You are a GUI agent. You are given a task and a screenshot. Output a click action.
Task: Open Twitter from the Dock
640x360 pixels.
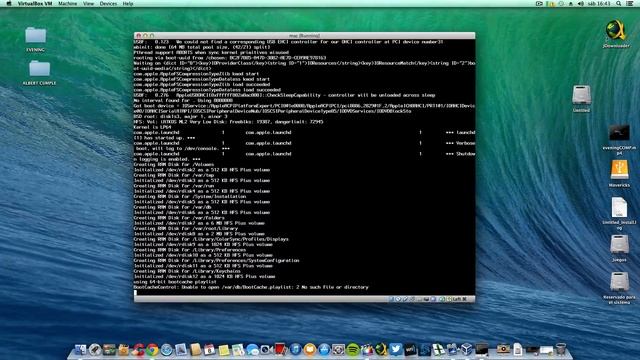point(396,349)
